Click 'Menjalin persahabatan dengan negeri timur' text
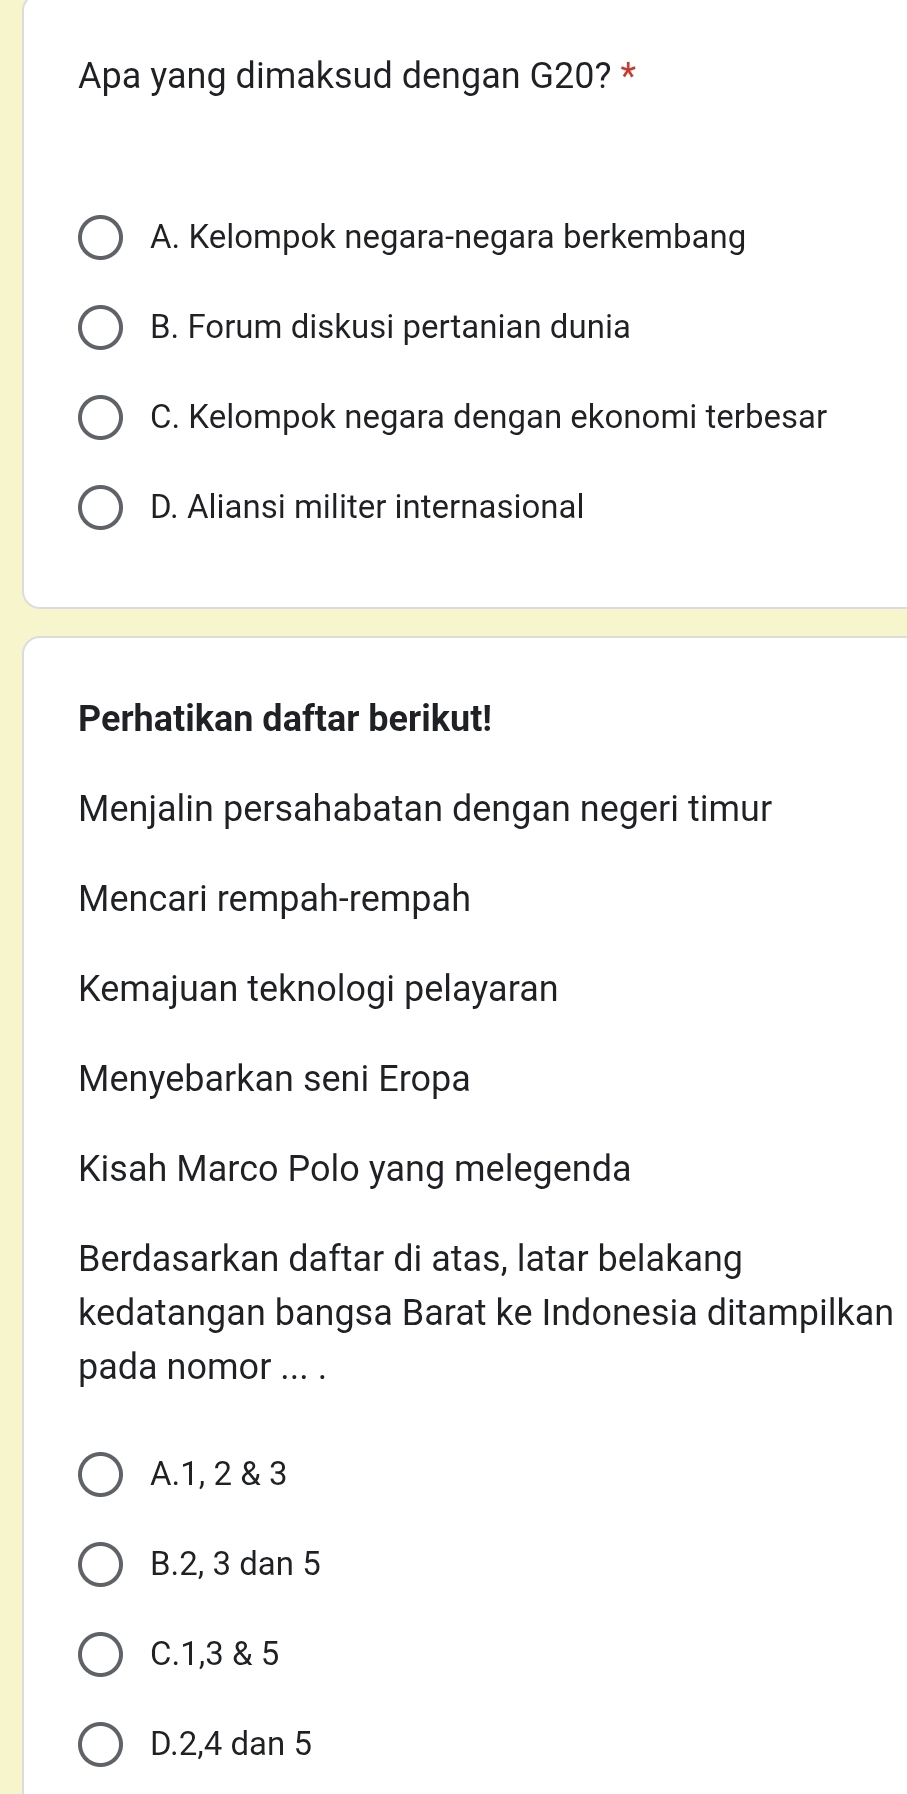Screen dimensions: 907x1794 425,808
